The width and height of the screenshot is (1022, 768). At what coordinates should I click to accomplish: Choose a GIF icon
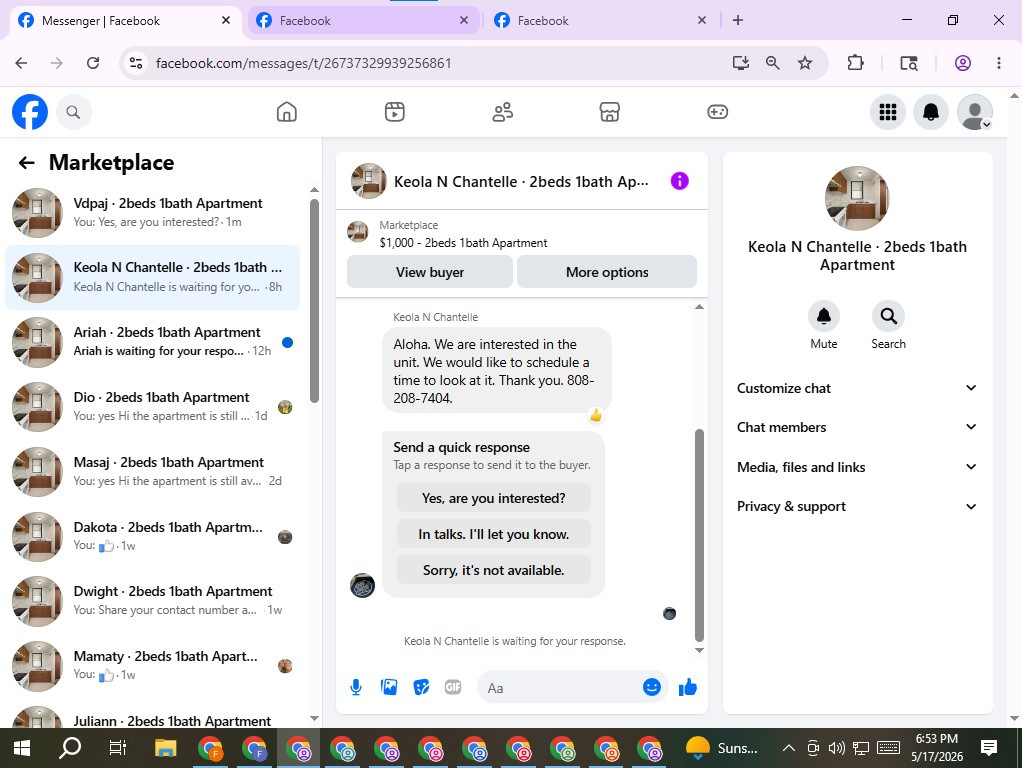pyautogui.click(x=452, y=687)
